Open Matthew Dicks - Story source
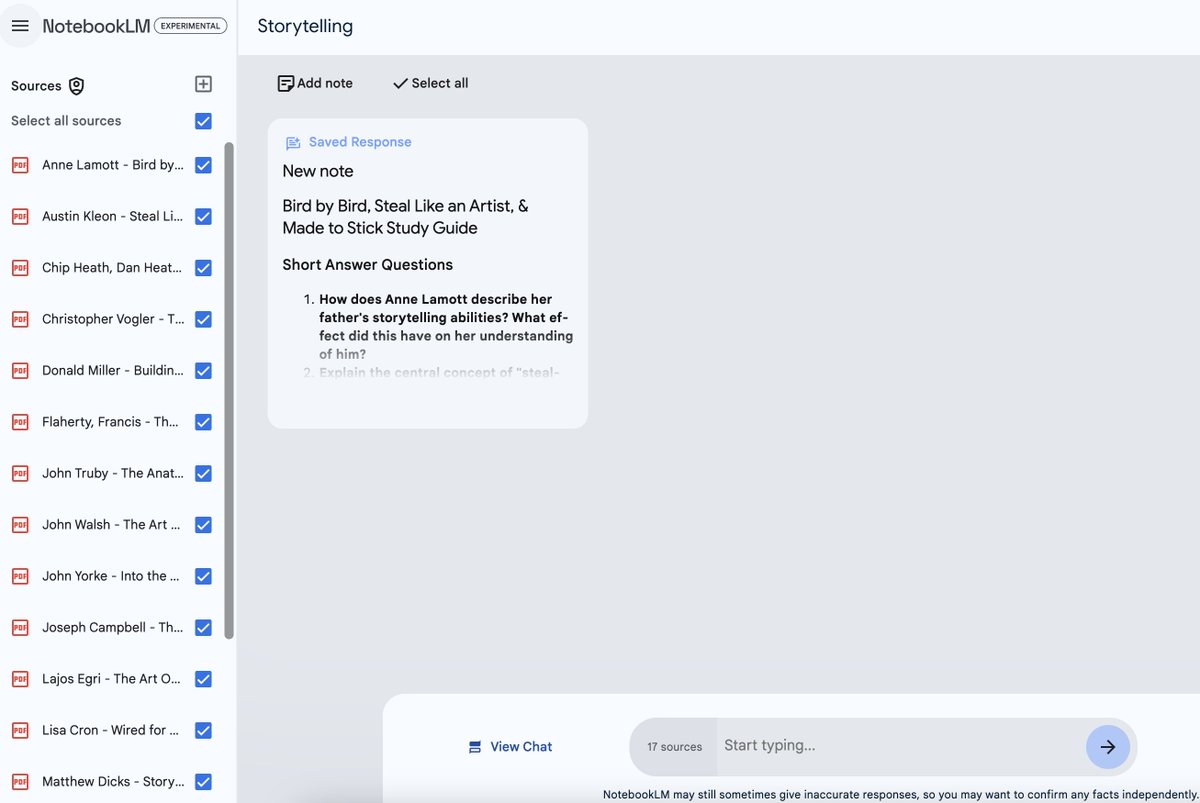Viewport: 1200px width, 803px height. (113, 782)
